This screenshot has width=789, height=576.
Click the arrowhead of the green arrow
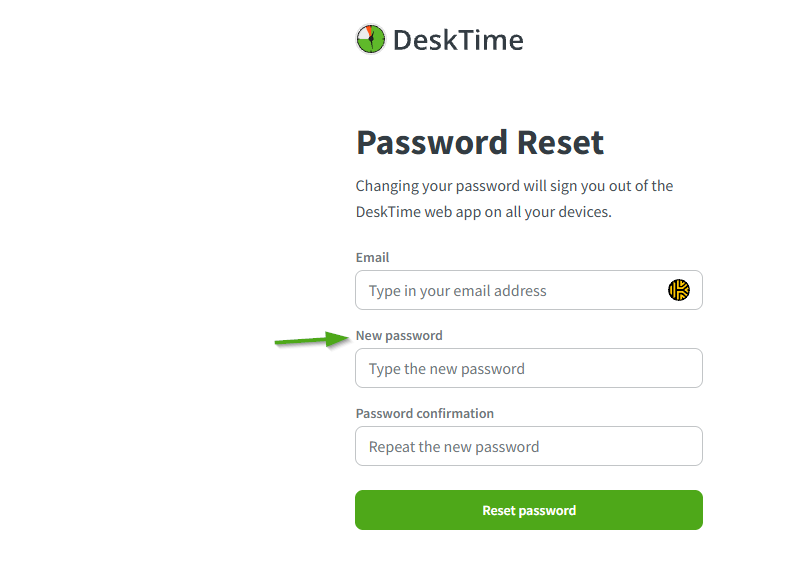point(338,338)
